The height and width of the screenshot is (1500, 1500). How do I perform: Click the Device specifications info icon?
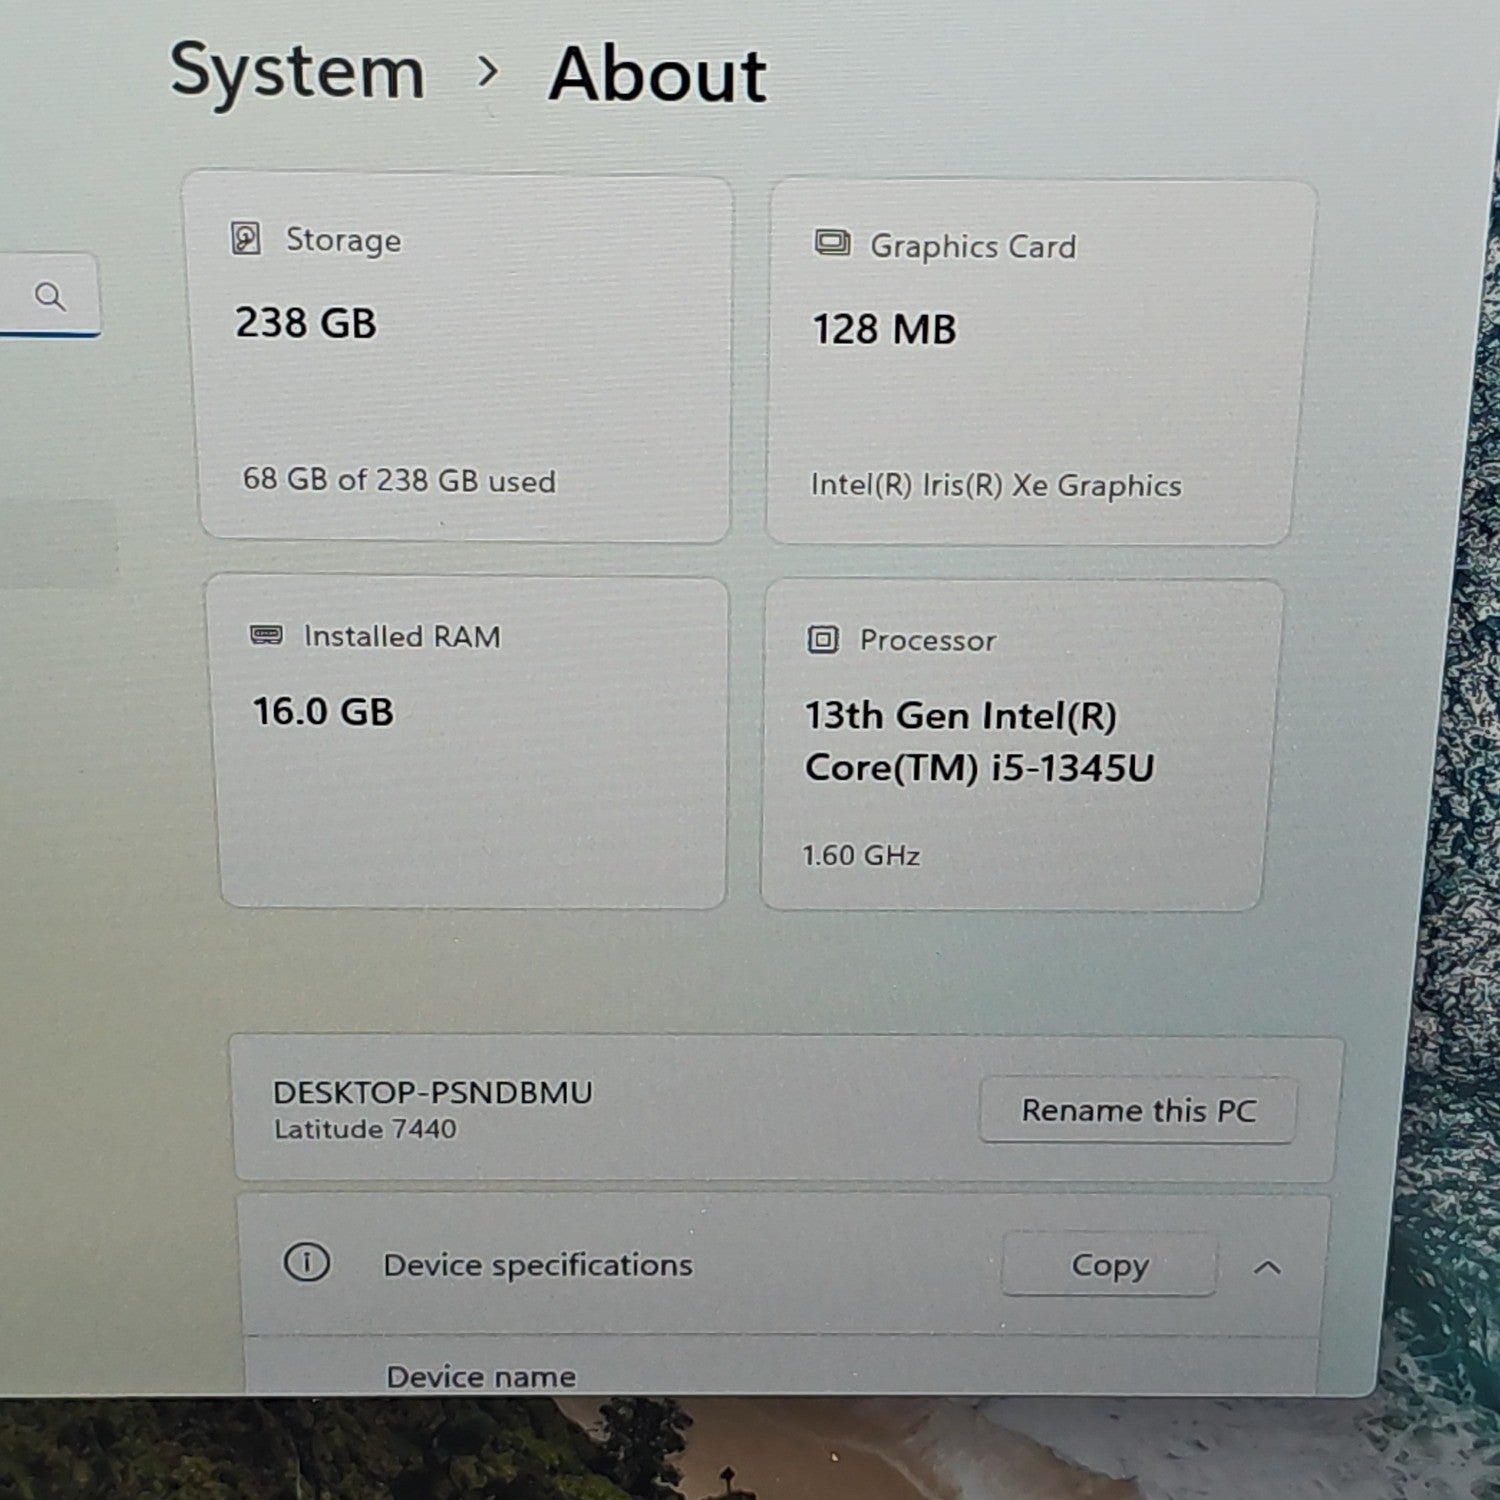click(x=307, y=1262)
